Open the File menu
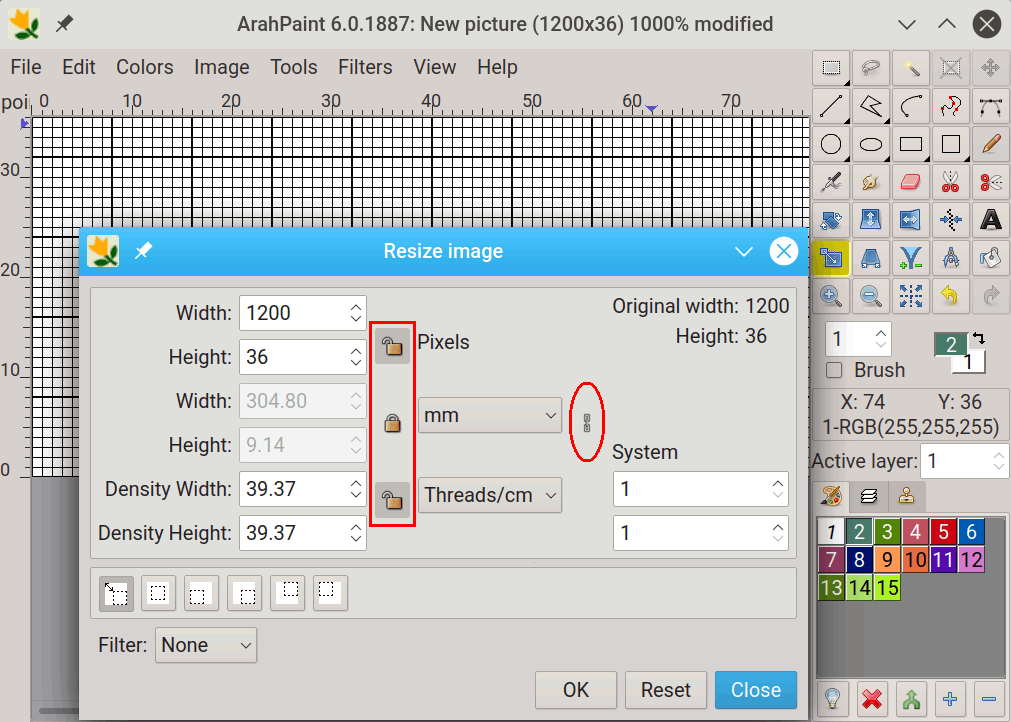Image resolution: width=1011 pixels, height=722 pixels. click(26, 67)
